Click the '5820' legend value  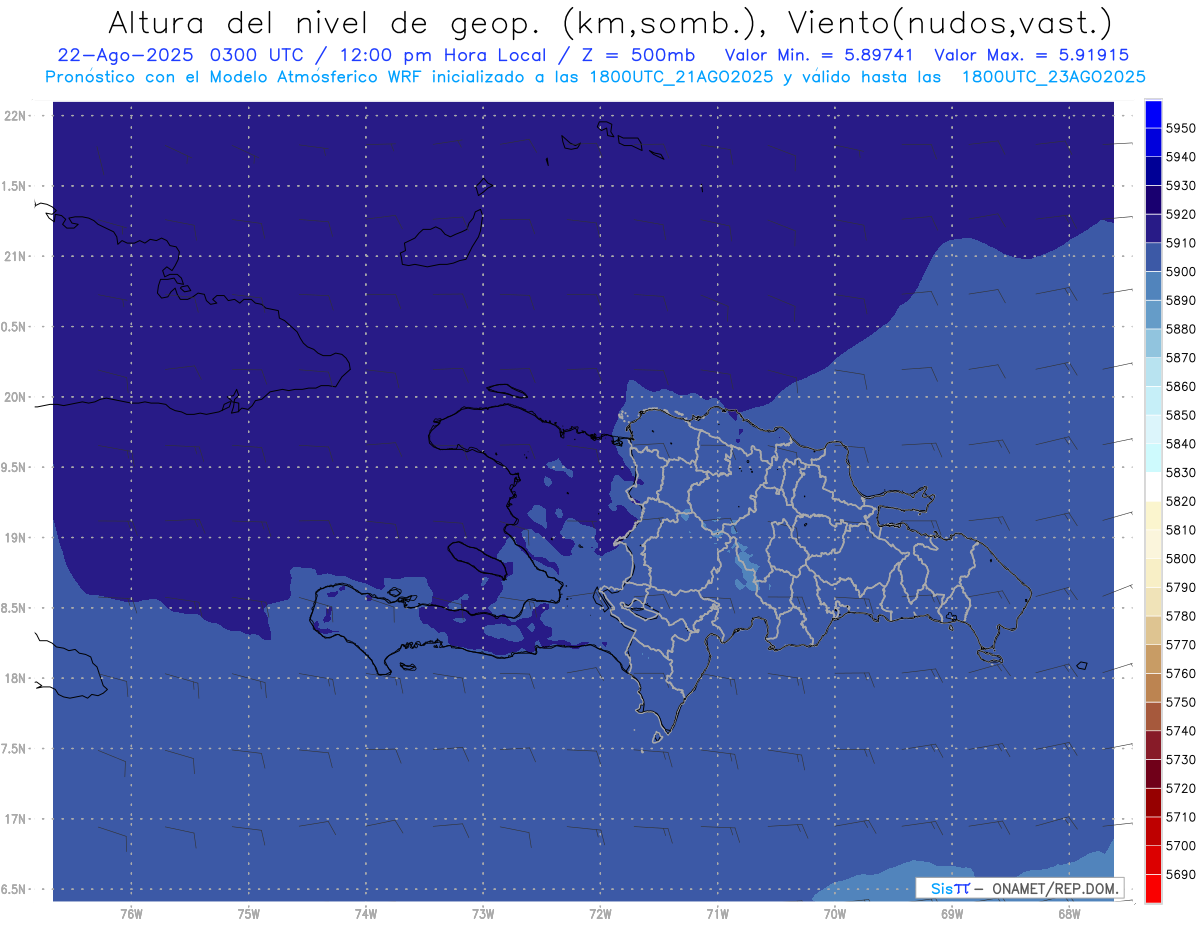pyautogui.click(x=1181, y=502)
